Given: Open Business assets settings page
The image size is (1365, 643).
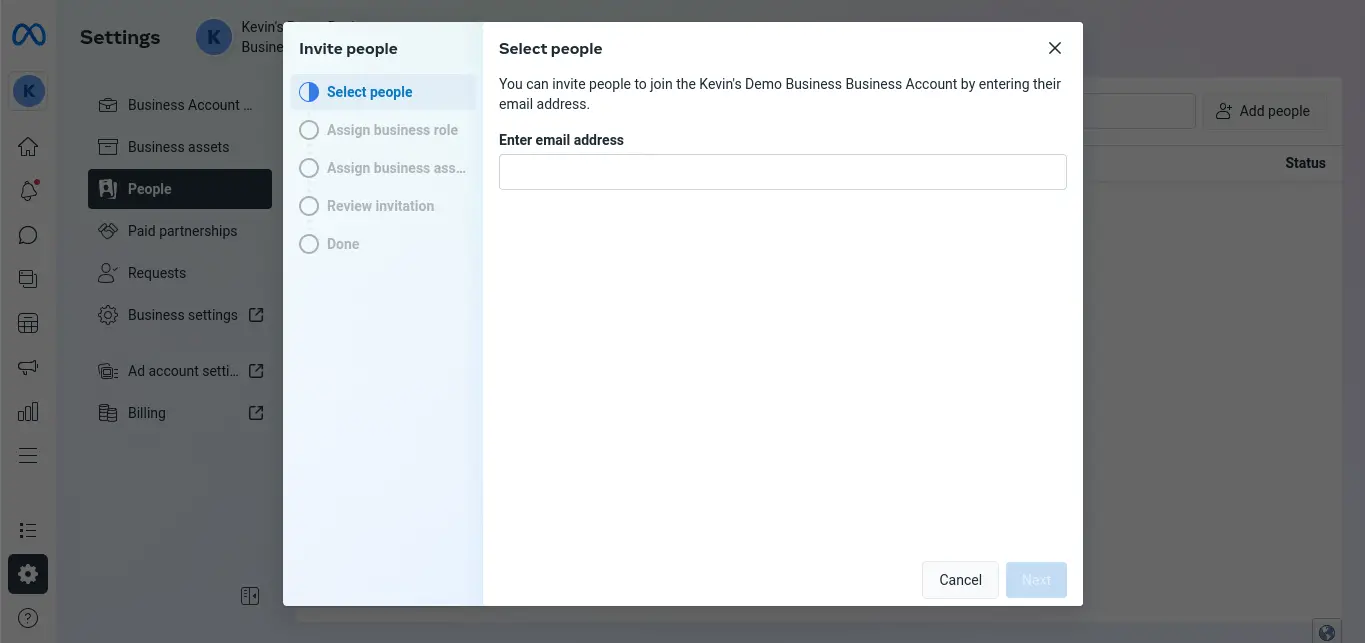Looking at the screenshot, I should pyautogui.click(x=178, y=147).
